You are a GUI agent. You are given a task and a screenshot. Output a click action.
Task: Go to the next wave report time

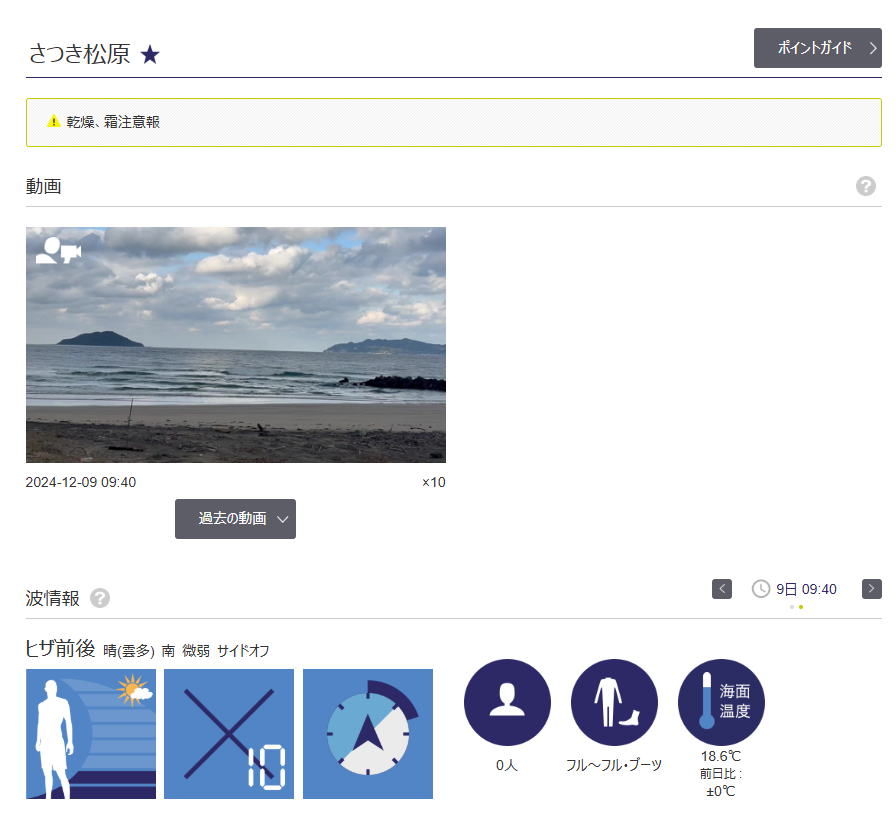[871, 589]
